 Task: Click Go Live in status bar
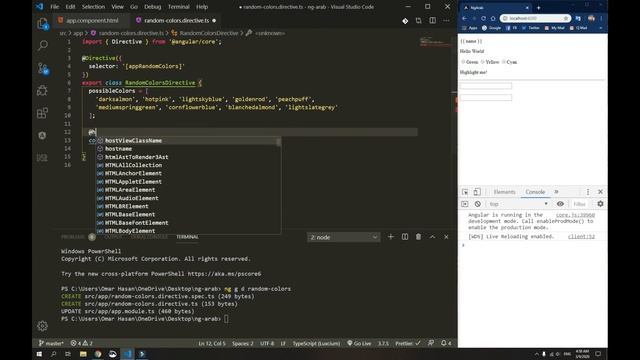[x=359, y=343]
